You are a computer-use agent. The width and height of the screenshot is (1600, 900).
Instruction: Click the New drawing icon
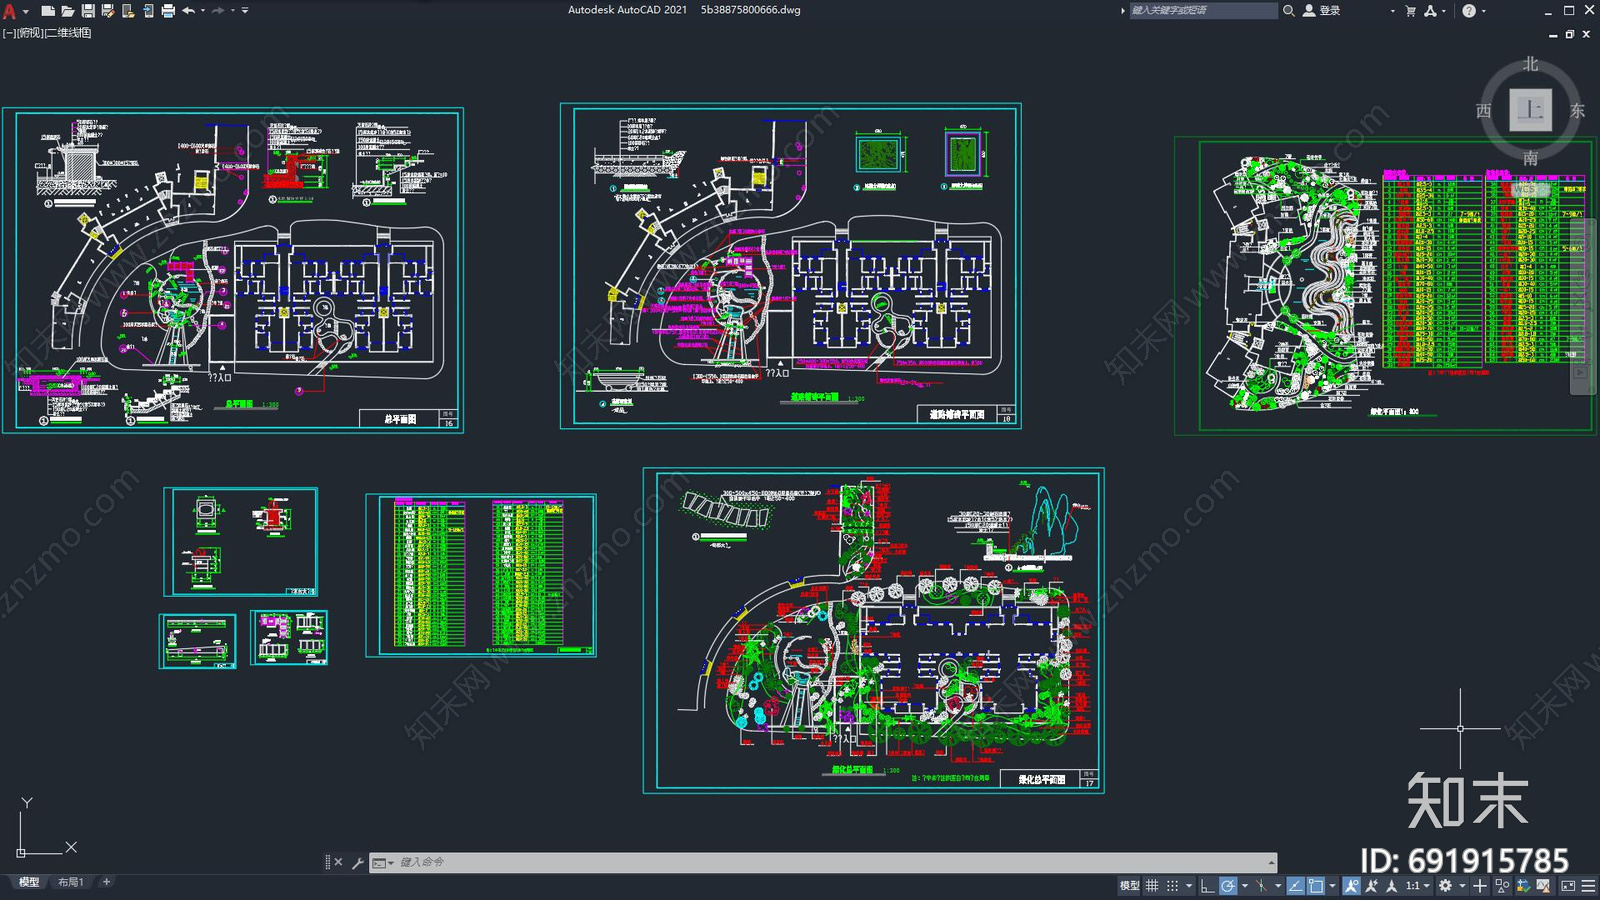pos(48,11)
